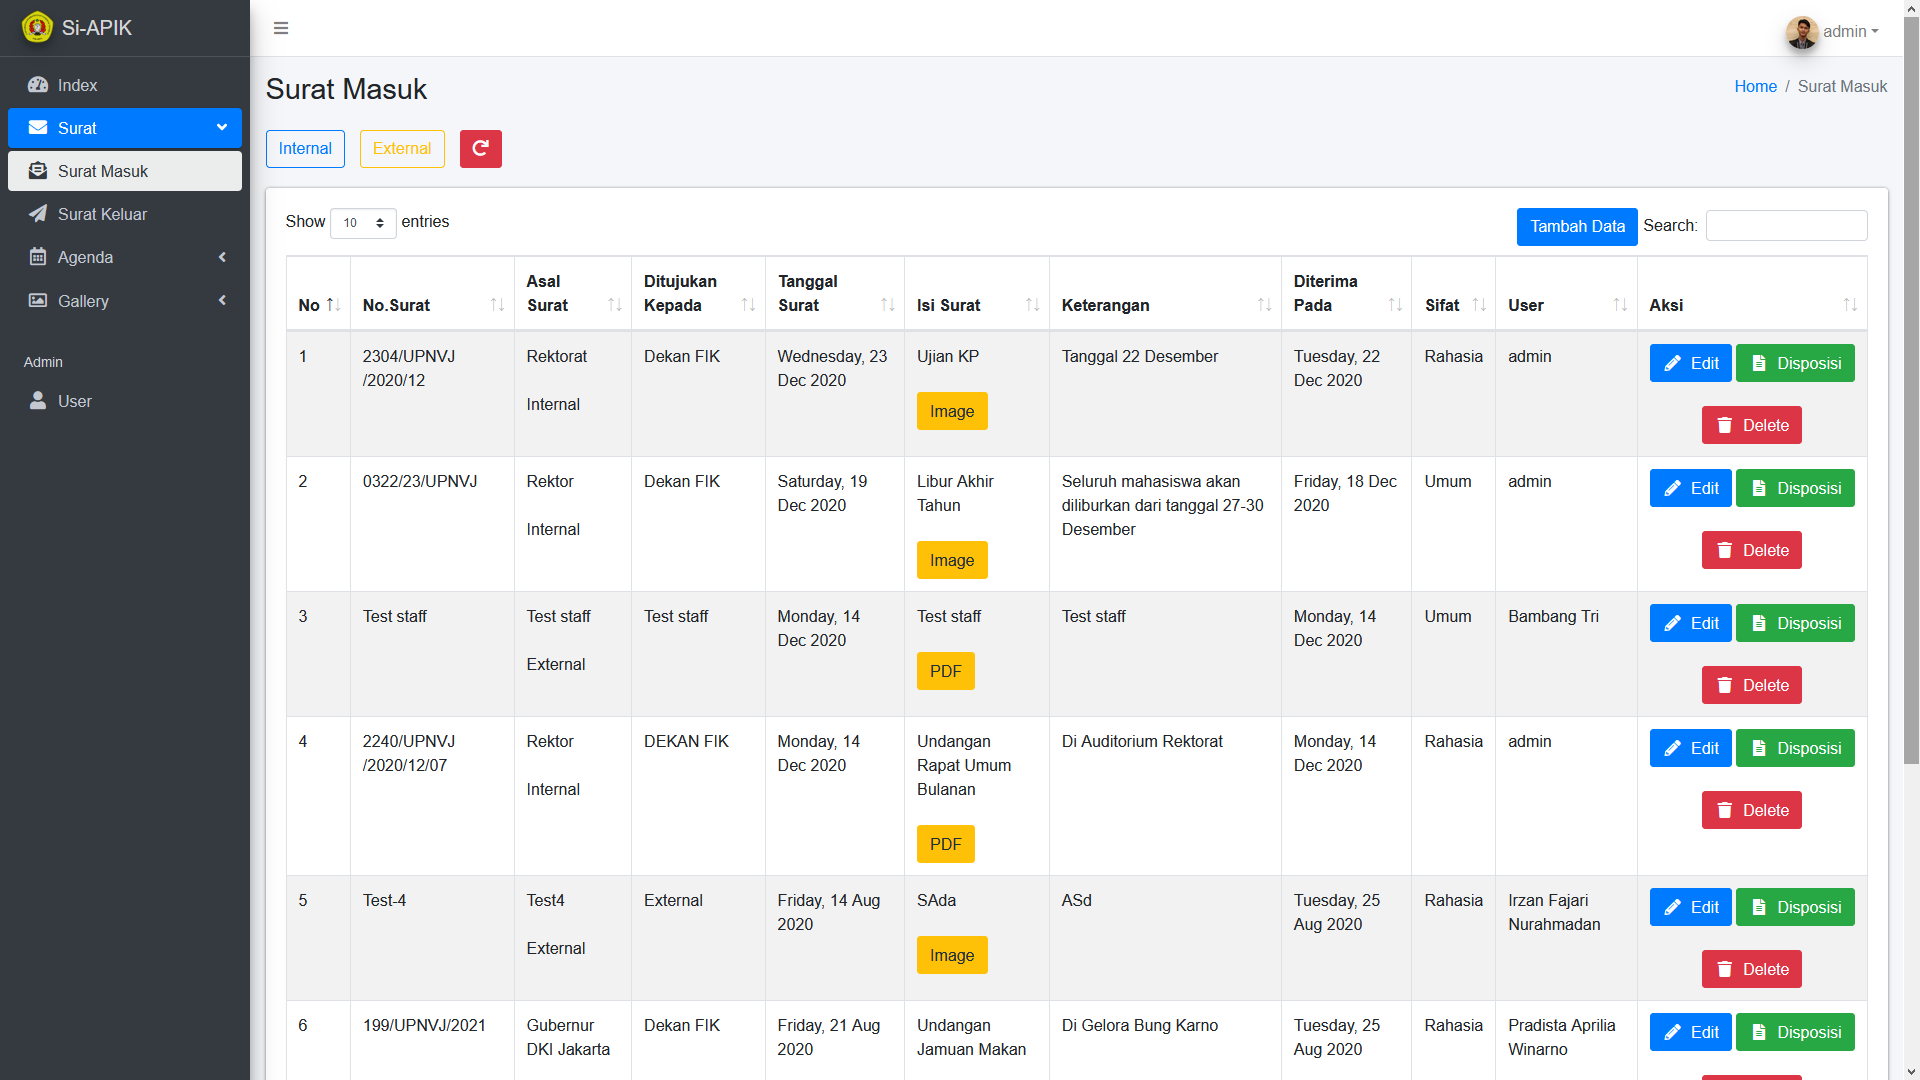
Task: Click the page vertical scrollbar
Action: pos(1911,400)
